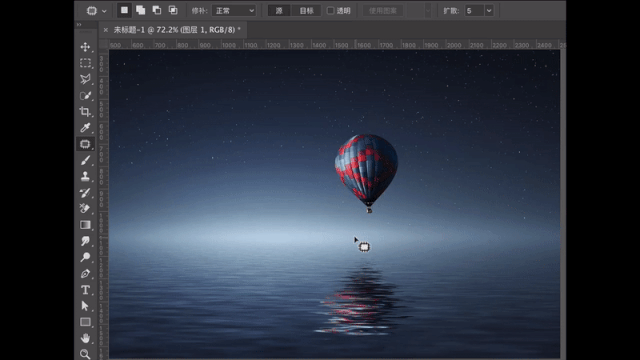Switch to the 未标题-1 document tab

177,30
